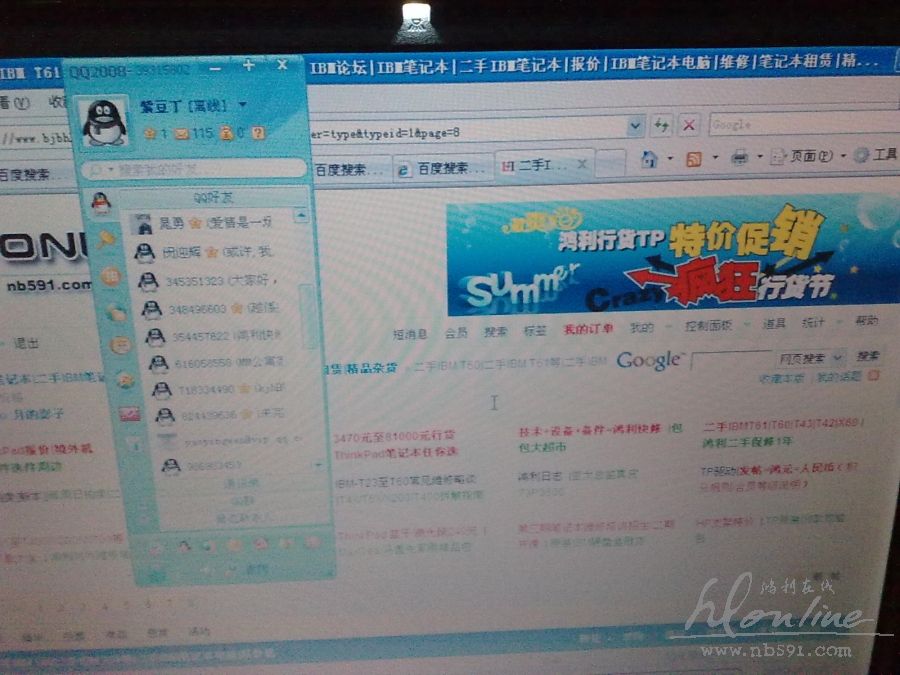This screenshot has width=900, height=675.
Task: Open the red stock-chart sidebar icon in QQ
Action: click(x=130, y=413)
